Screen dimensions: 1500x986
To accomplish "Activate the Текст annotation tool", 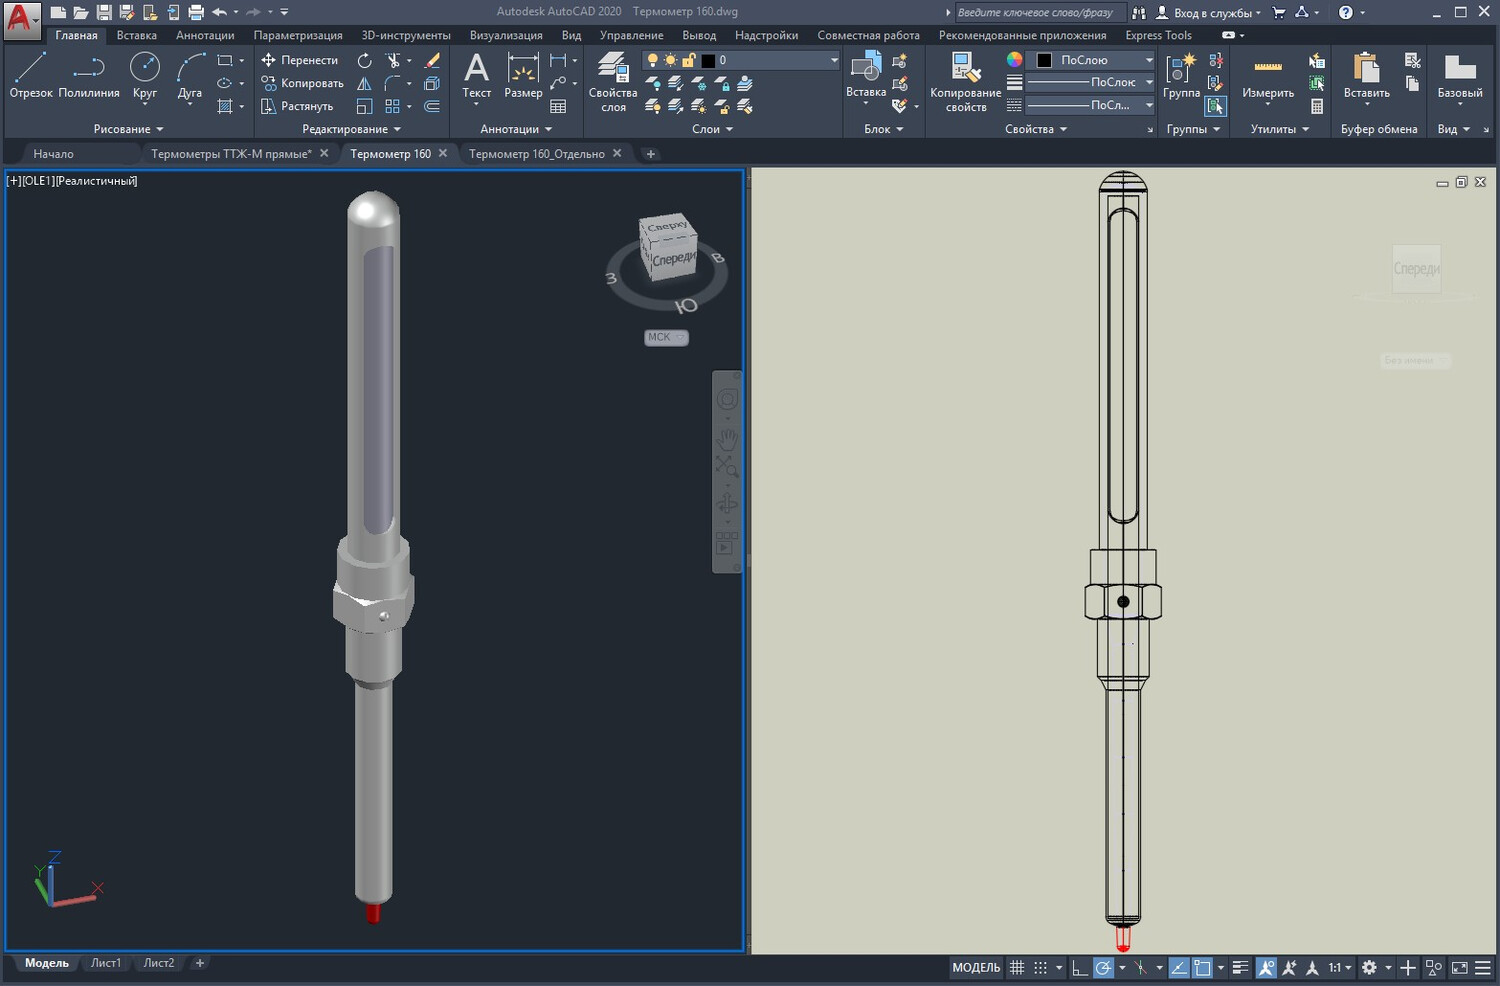I will [x=477, y=76].
